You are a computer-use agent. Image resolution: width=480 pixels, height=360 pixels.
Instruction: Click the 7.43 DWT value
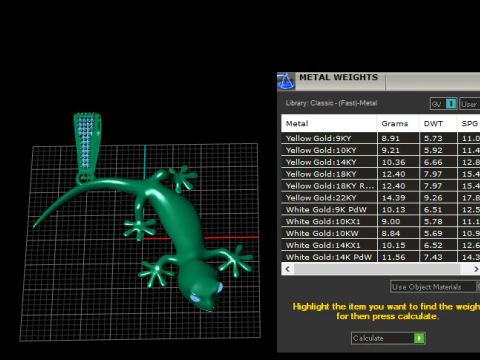pos(433,257)
